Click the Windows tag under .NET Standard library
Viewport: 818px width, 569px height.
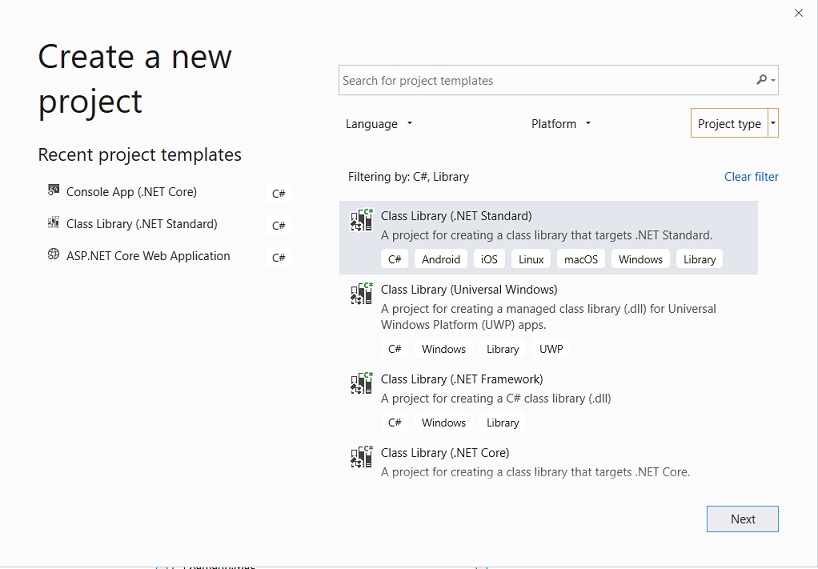coord(640,259)
